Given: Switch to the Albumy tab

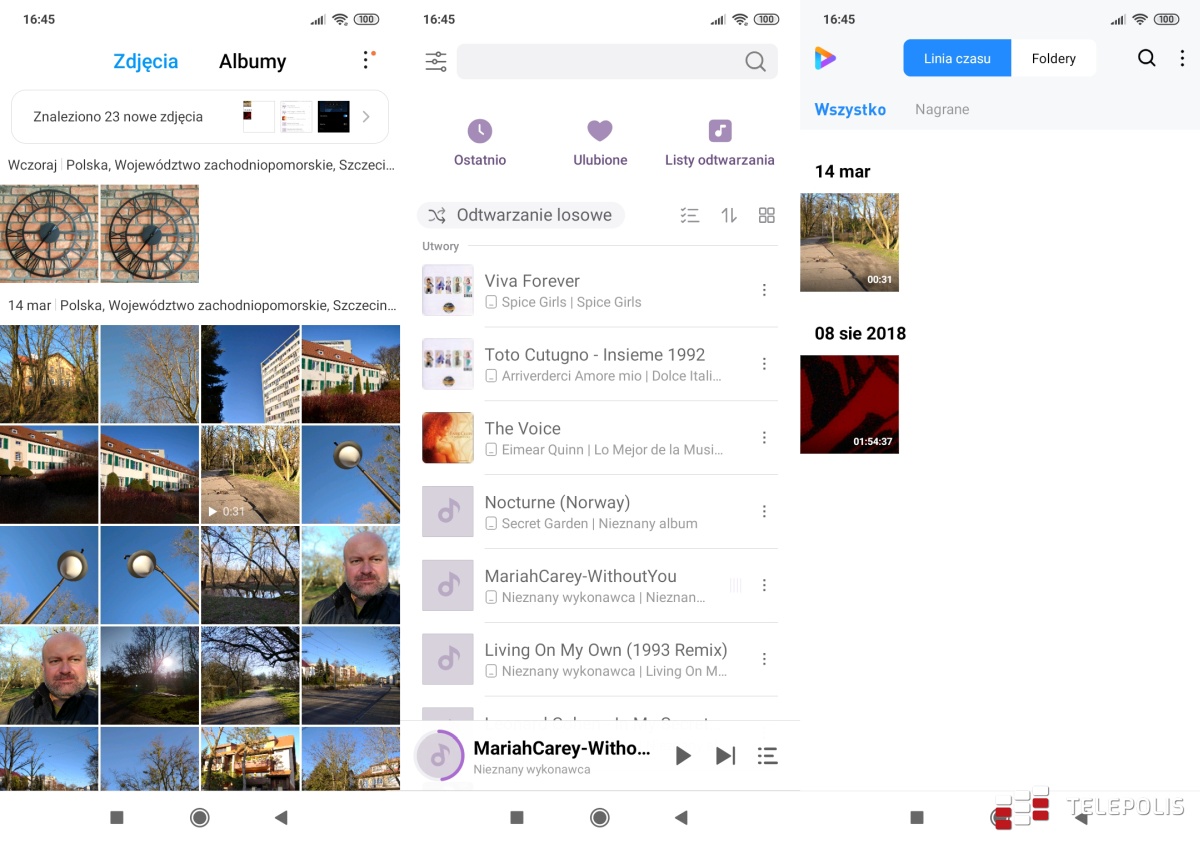Looking at the screenshot, I should [252, 61].
